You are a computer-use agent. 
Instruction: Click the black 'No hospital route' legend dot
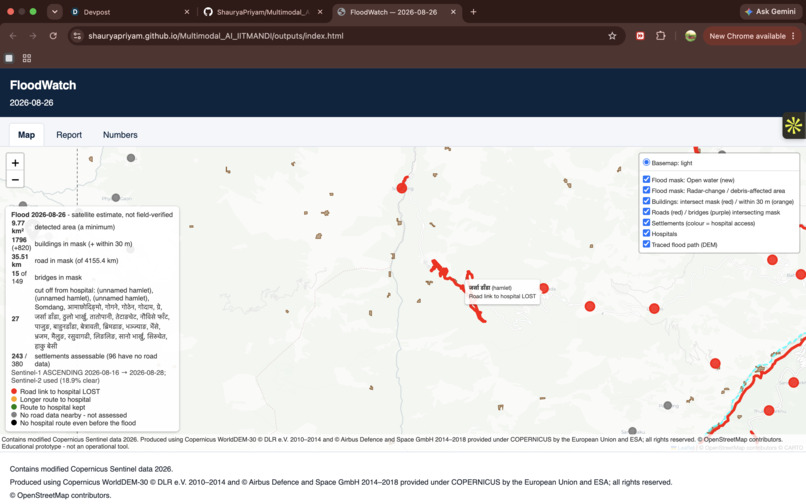[x=14, y=423]
